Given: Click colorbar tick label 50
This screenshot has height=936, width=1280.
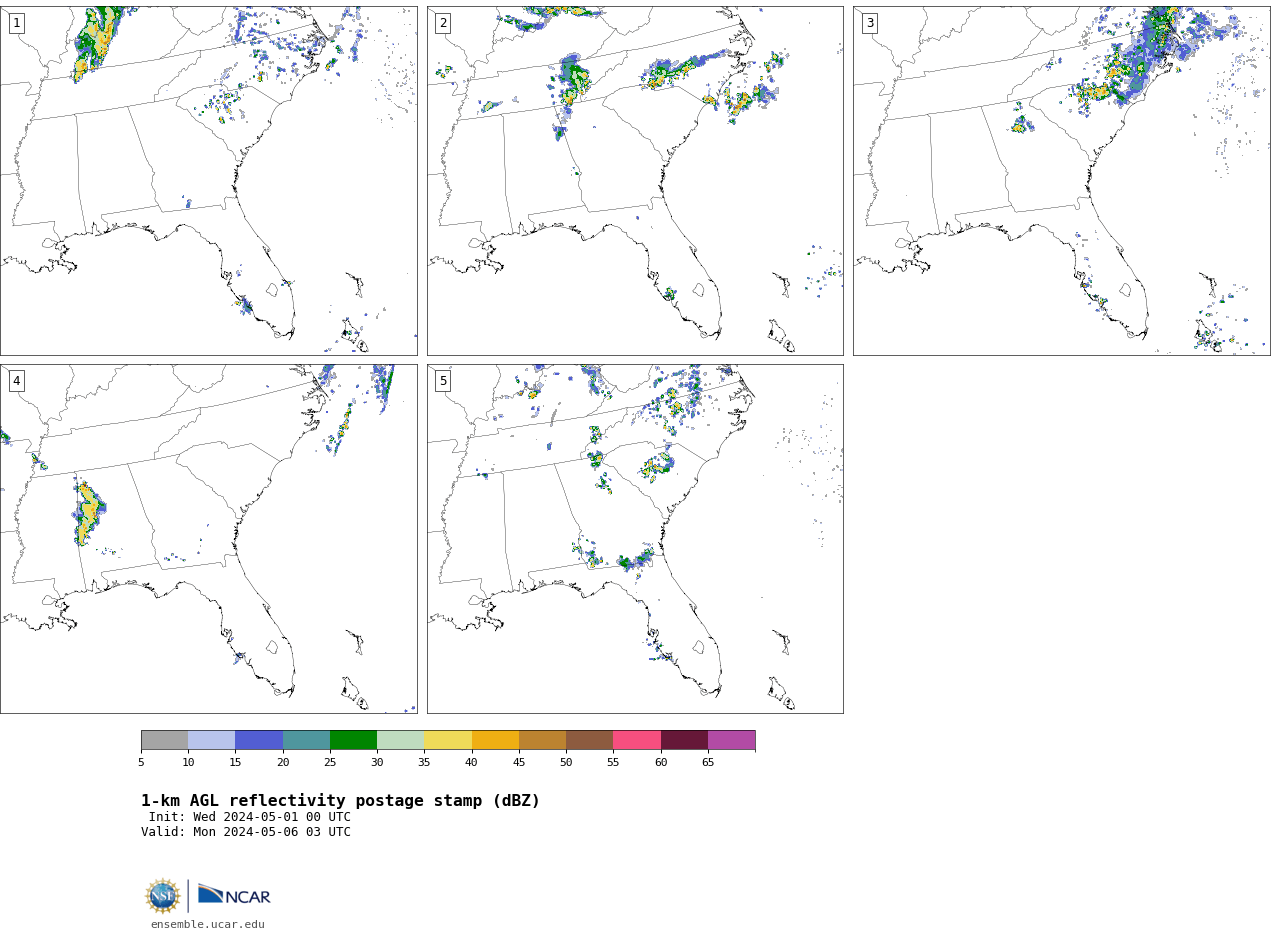Looking at the screenshot, I should (566, 763).
